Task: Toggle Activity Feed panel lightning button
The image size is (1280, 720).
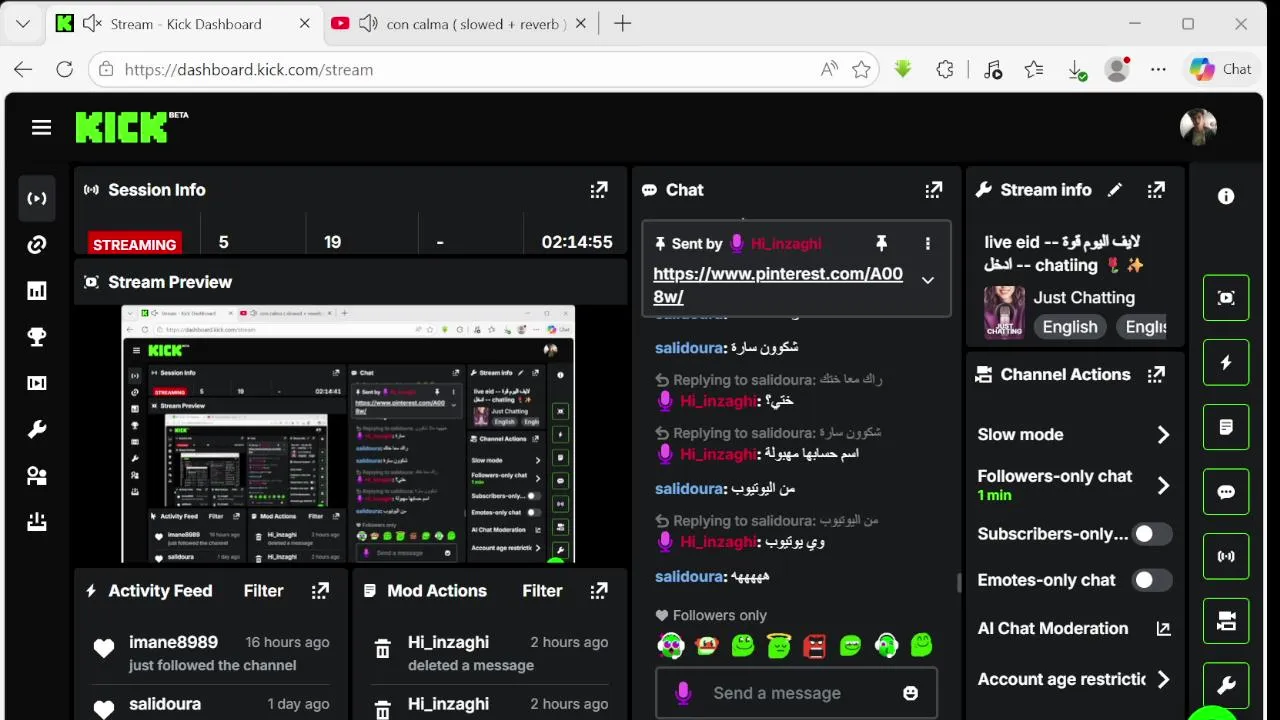Action: tap(1226, 363)
